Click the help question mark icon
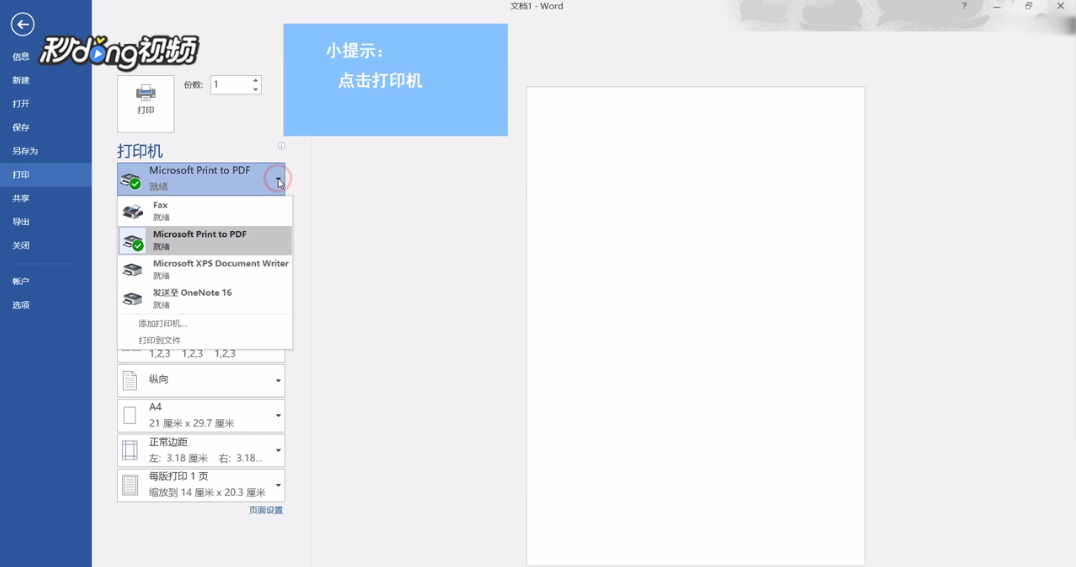The height and width of the screenshot is (567, 1076). [964, 6]
